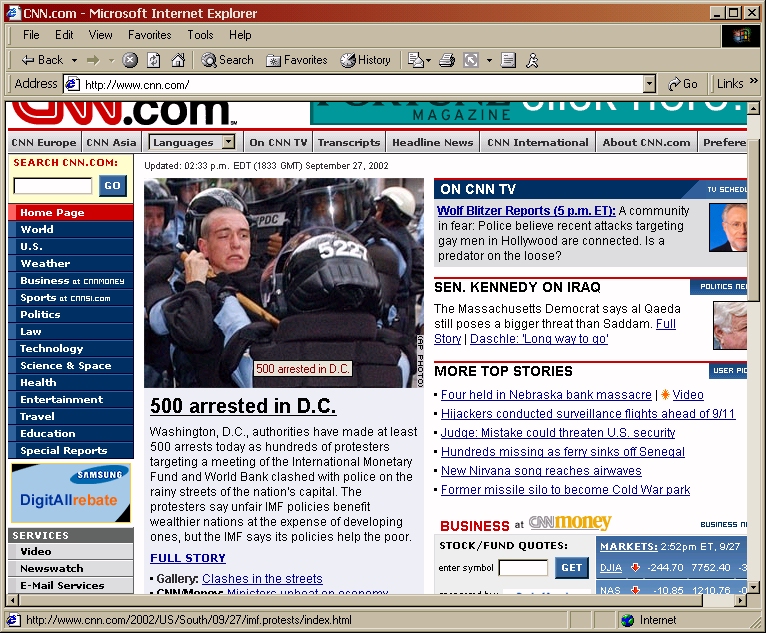
Task: Click the video icon beside Nebraska story
Action: (665, 395)
